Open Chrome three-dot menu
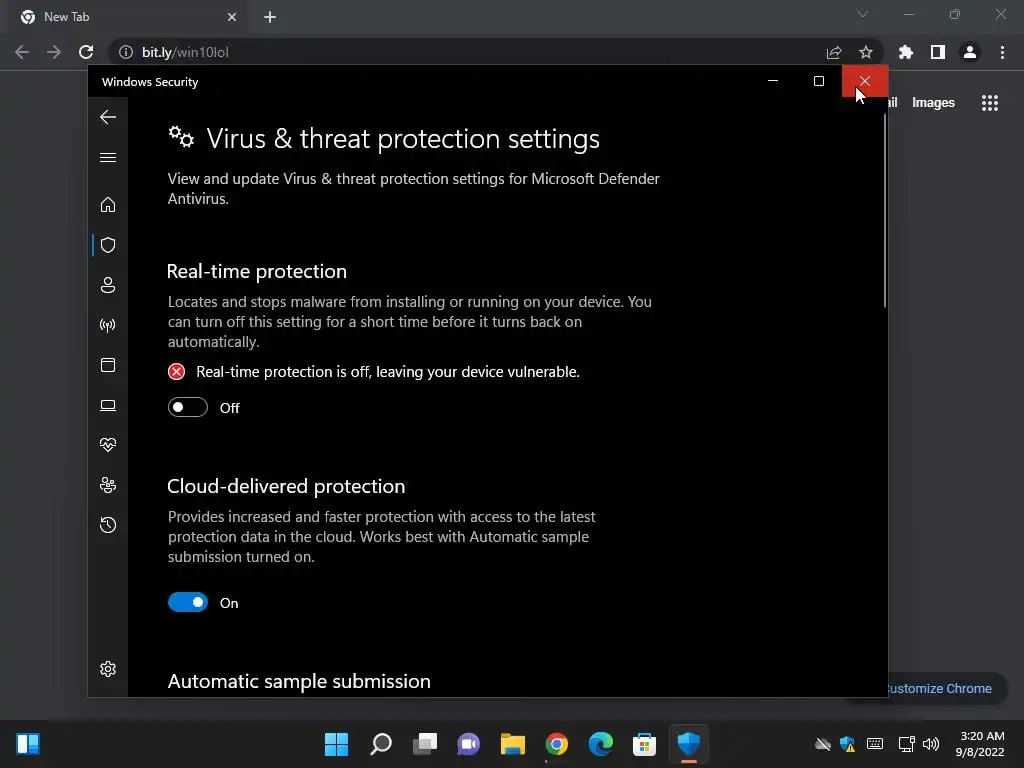This screenshot has width=1024, height=768. pos(1002,52)
